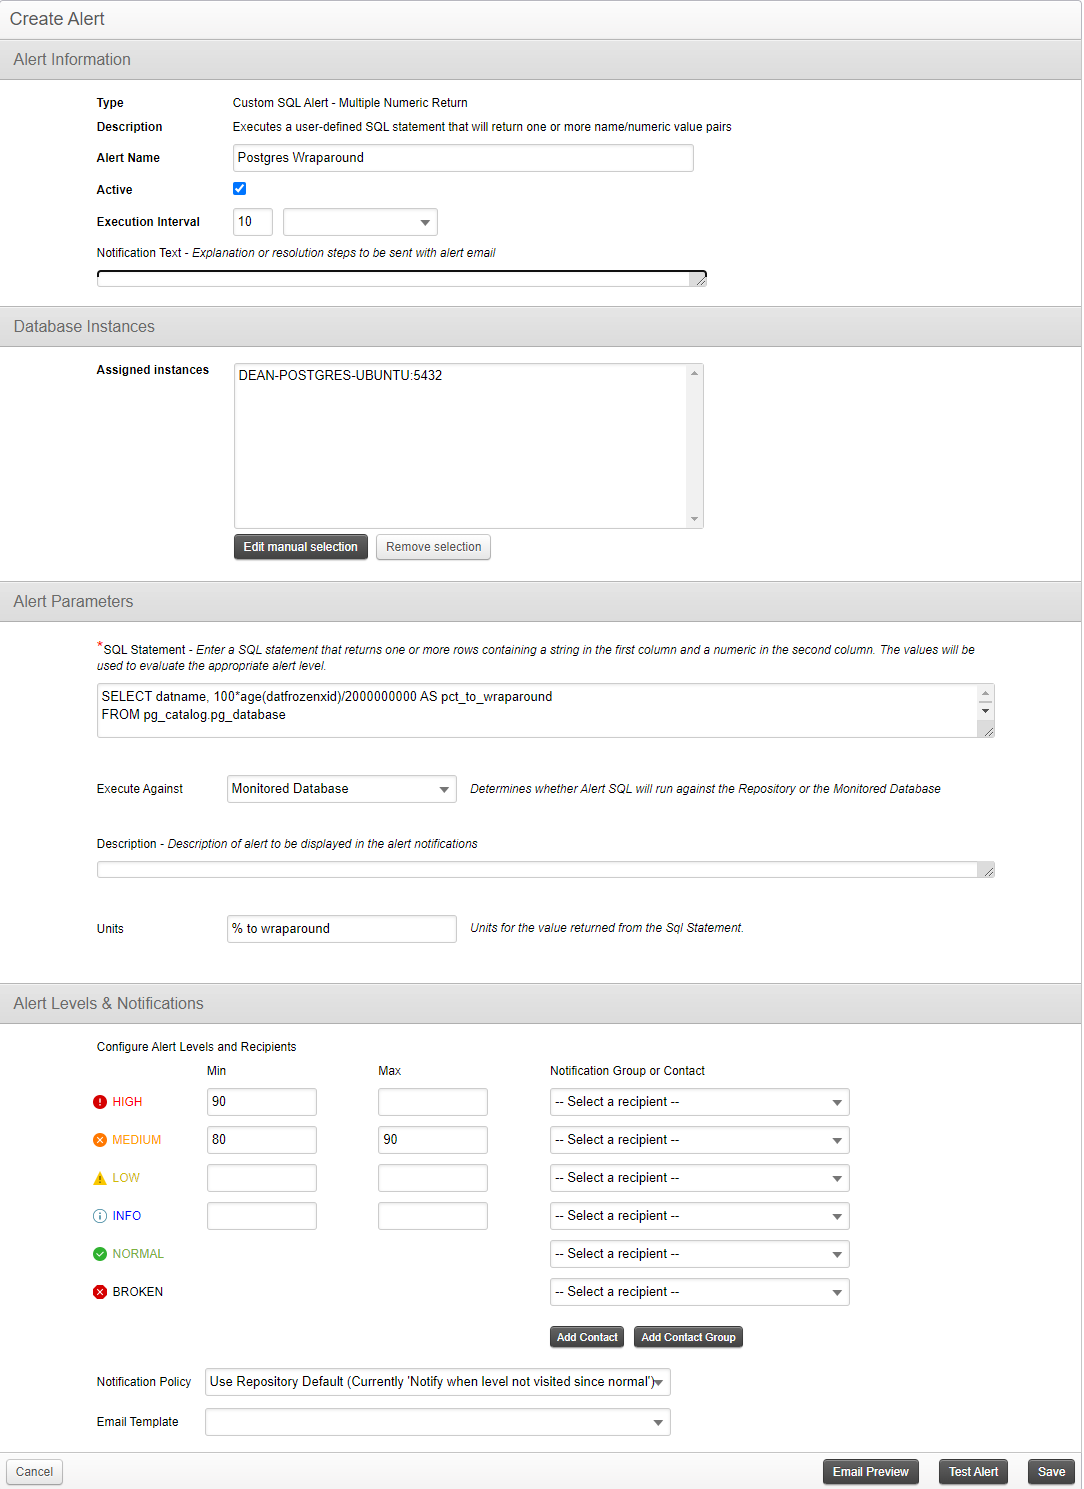This screenshot has height=1489, width=1084.
Task: Click SQL Statement scroll up arrow
Action: [x=986, y=693]
